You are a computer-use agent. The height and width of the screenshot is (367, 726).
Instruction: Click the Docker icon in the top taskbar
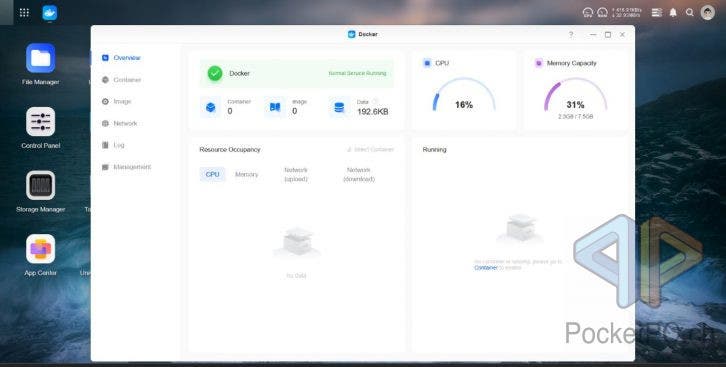pyautogui.click(x=50, y=12)
